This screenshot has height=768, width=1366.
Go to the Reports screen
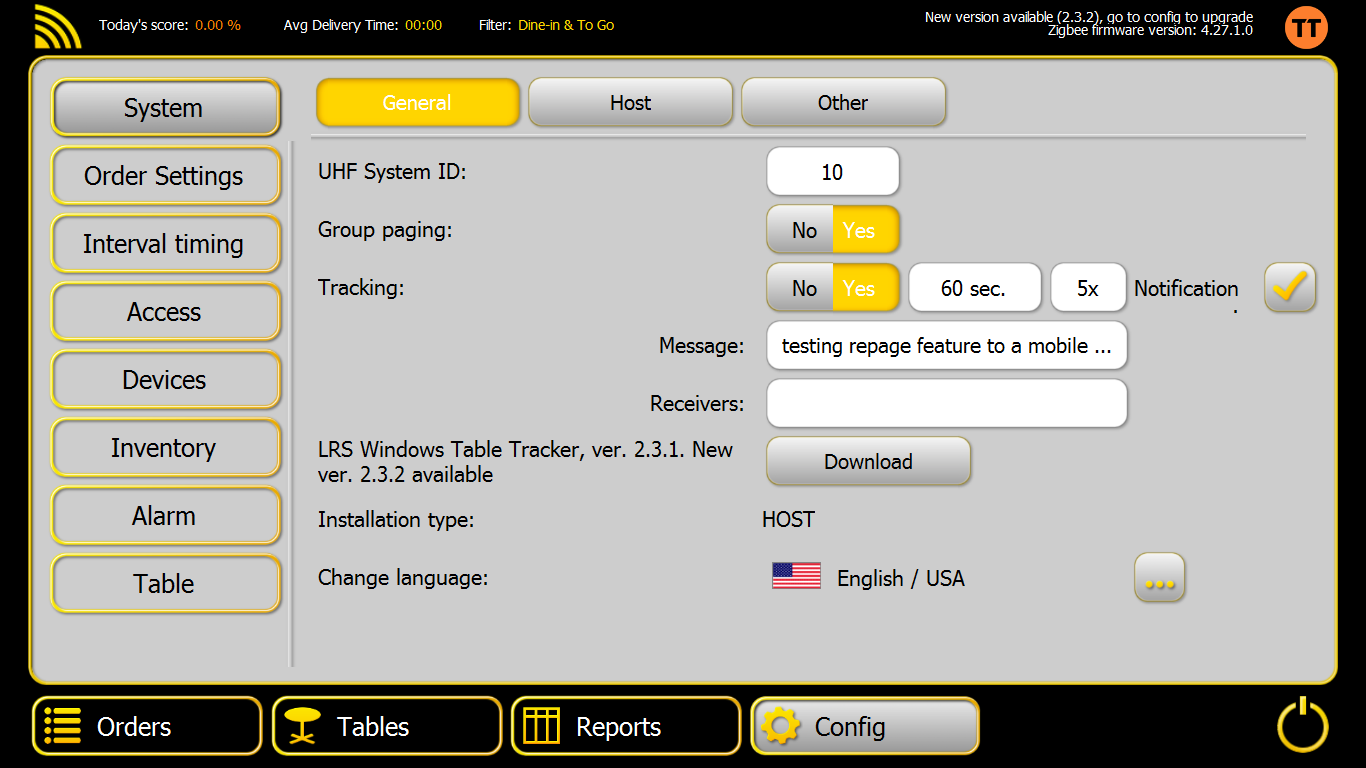[626, 726]
